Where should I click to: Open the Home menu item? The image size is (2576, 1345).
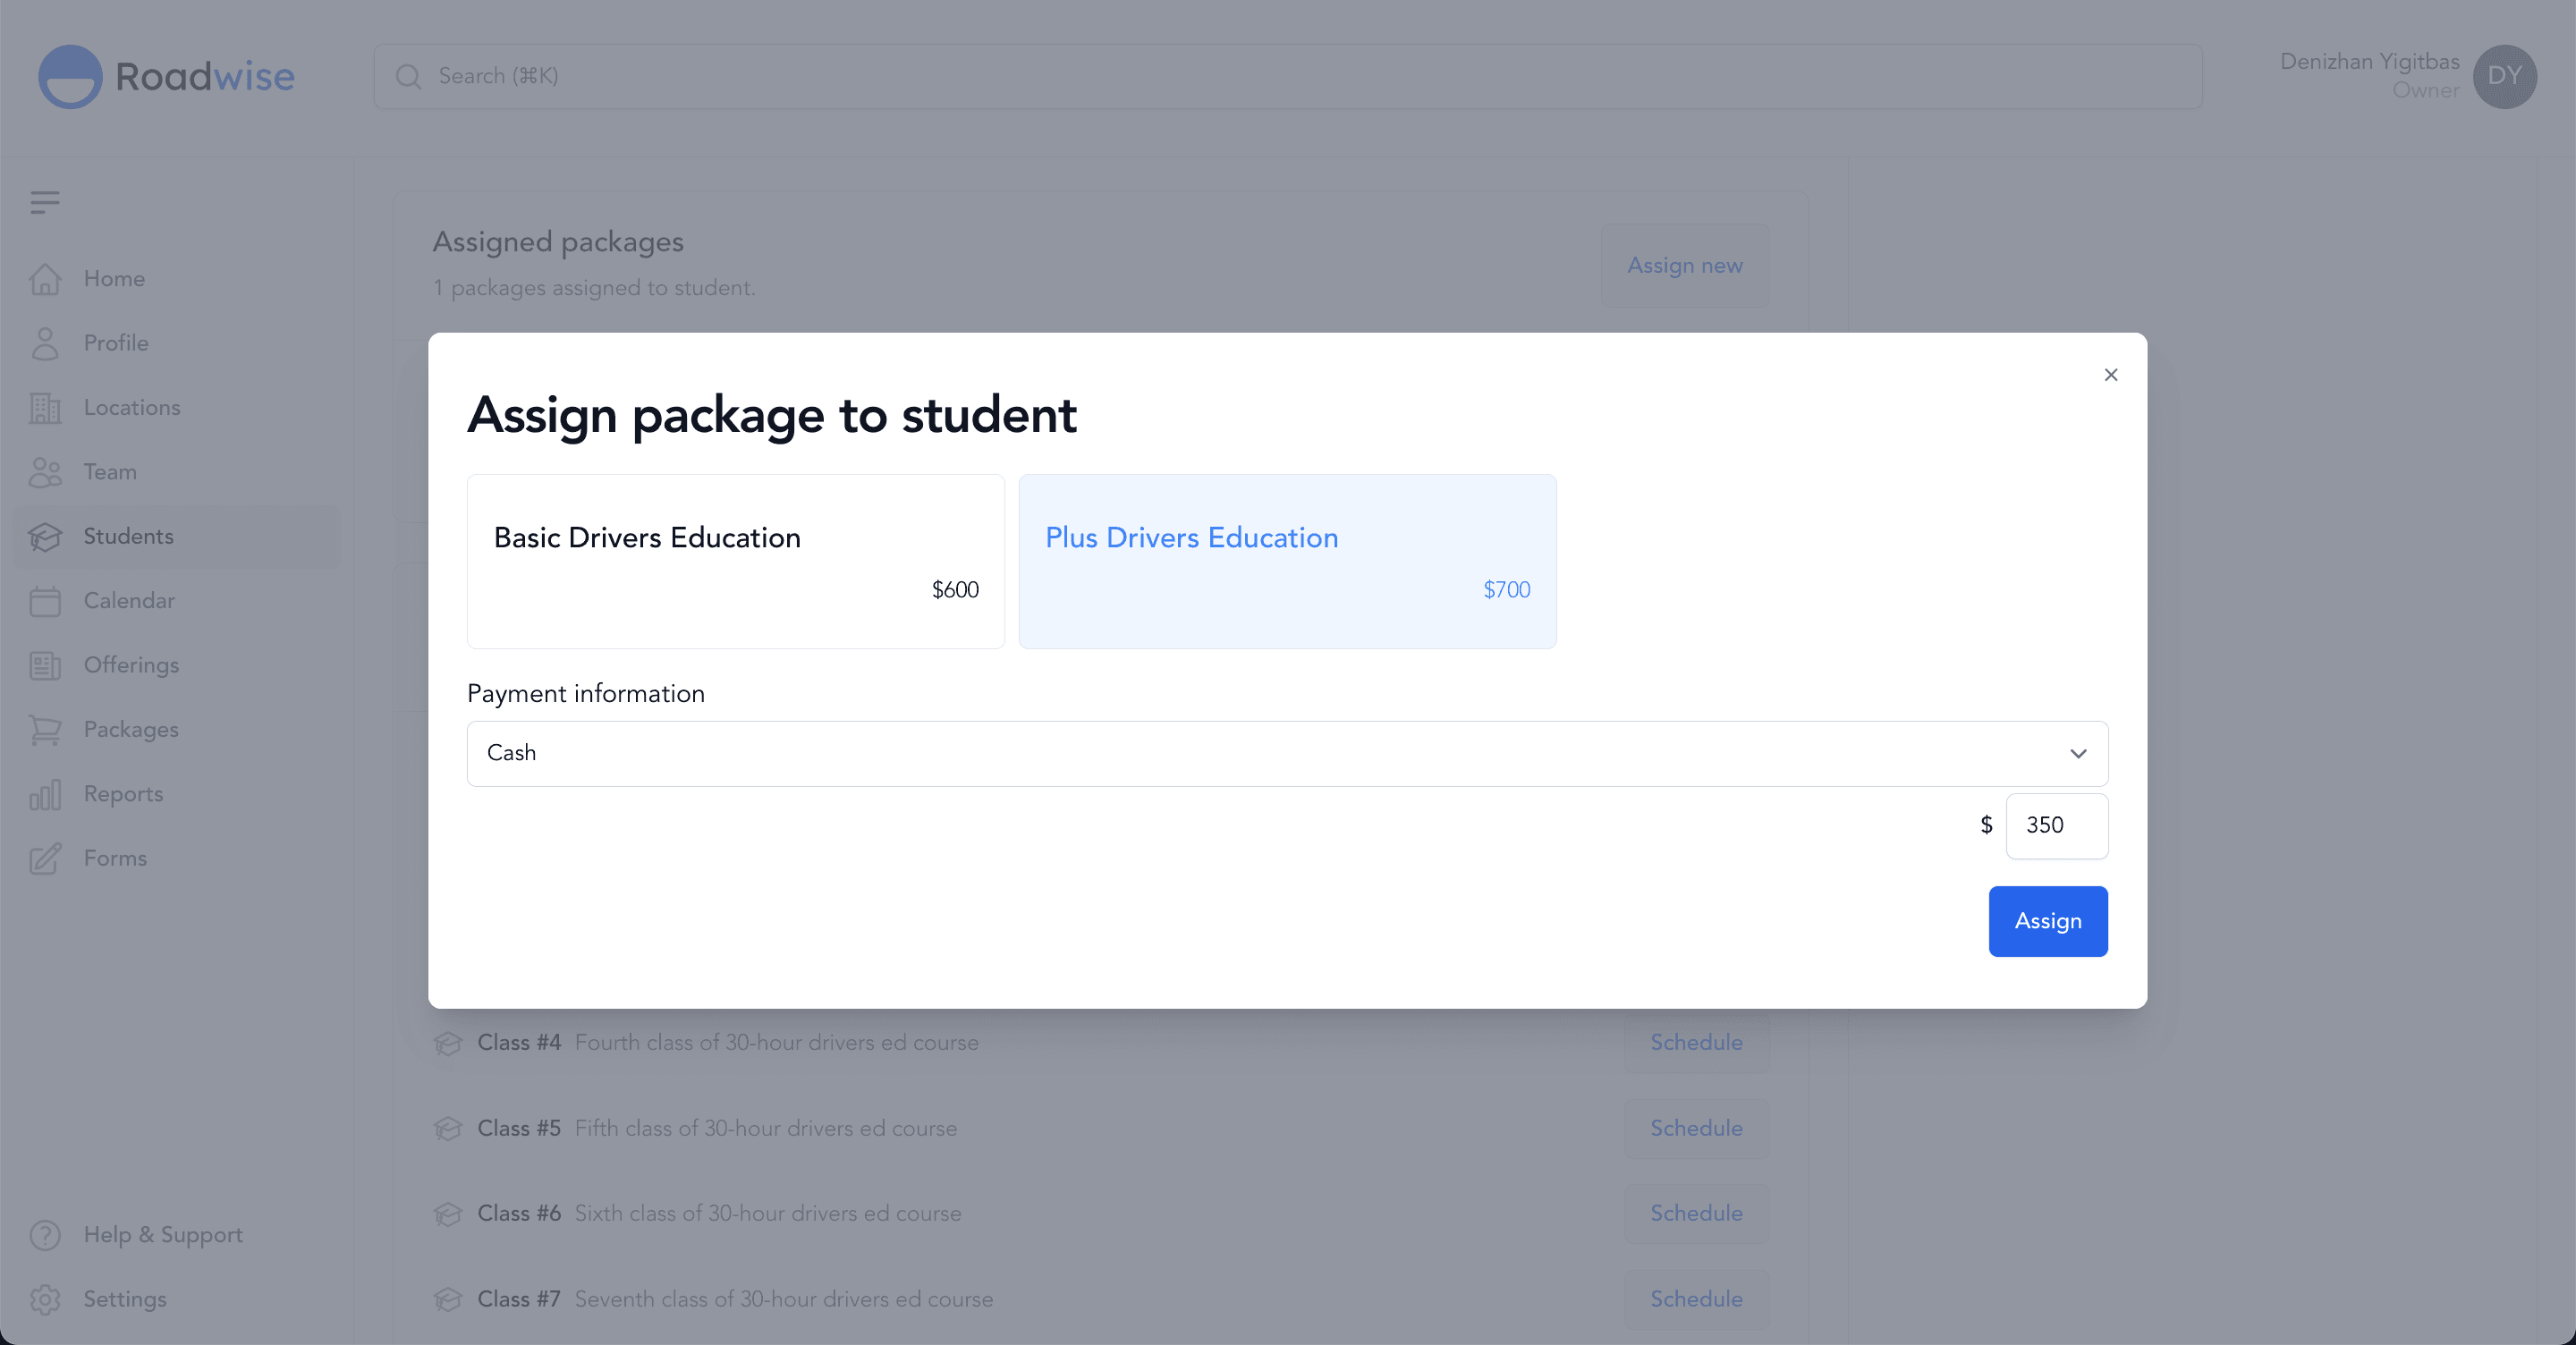pos(177,279)
